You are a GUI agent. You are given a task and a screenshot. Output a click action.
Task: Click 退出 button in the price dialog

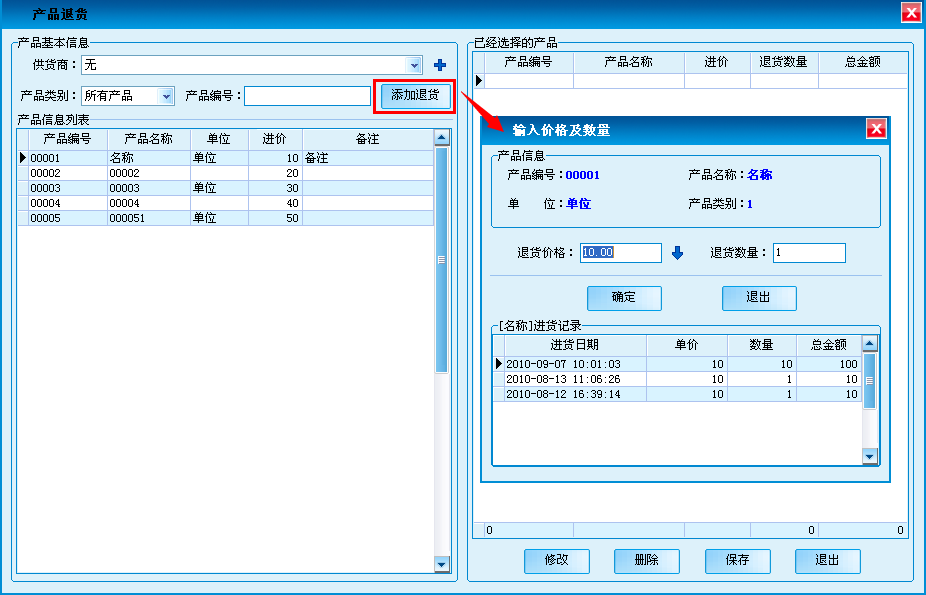point(759,298)
